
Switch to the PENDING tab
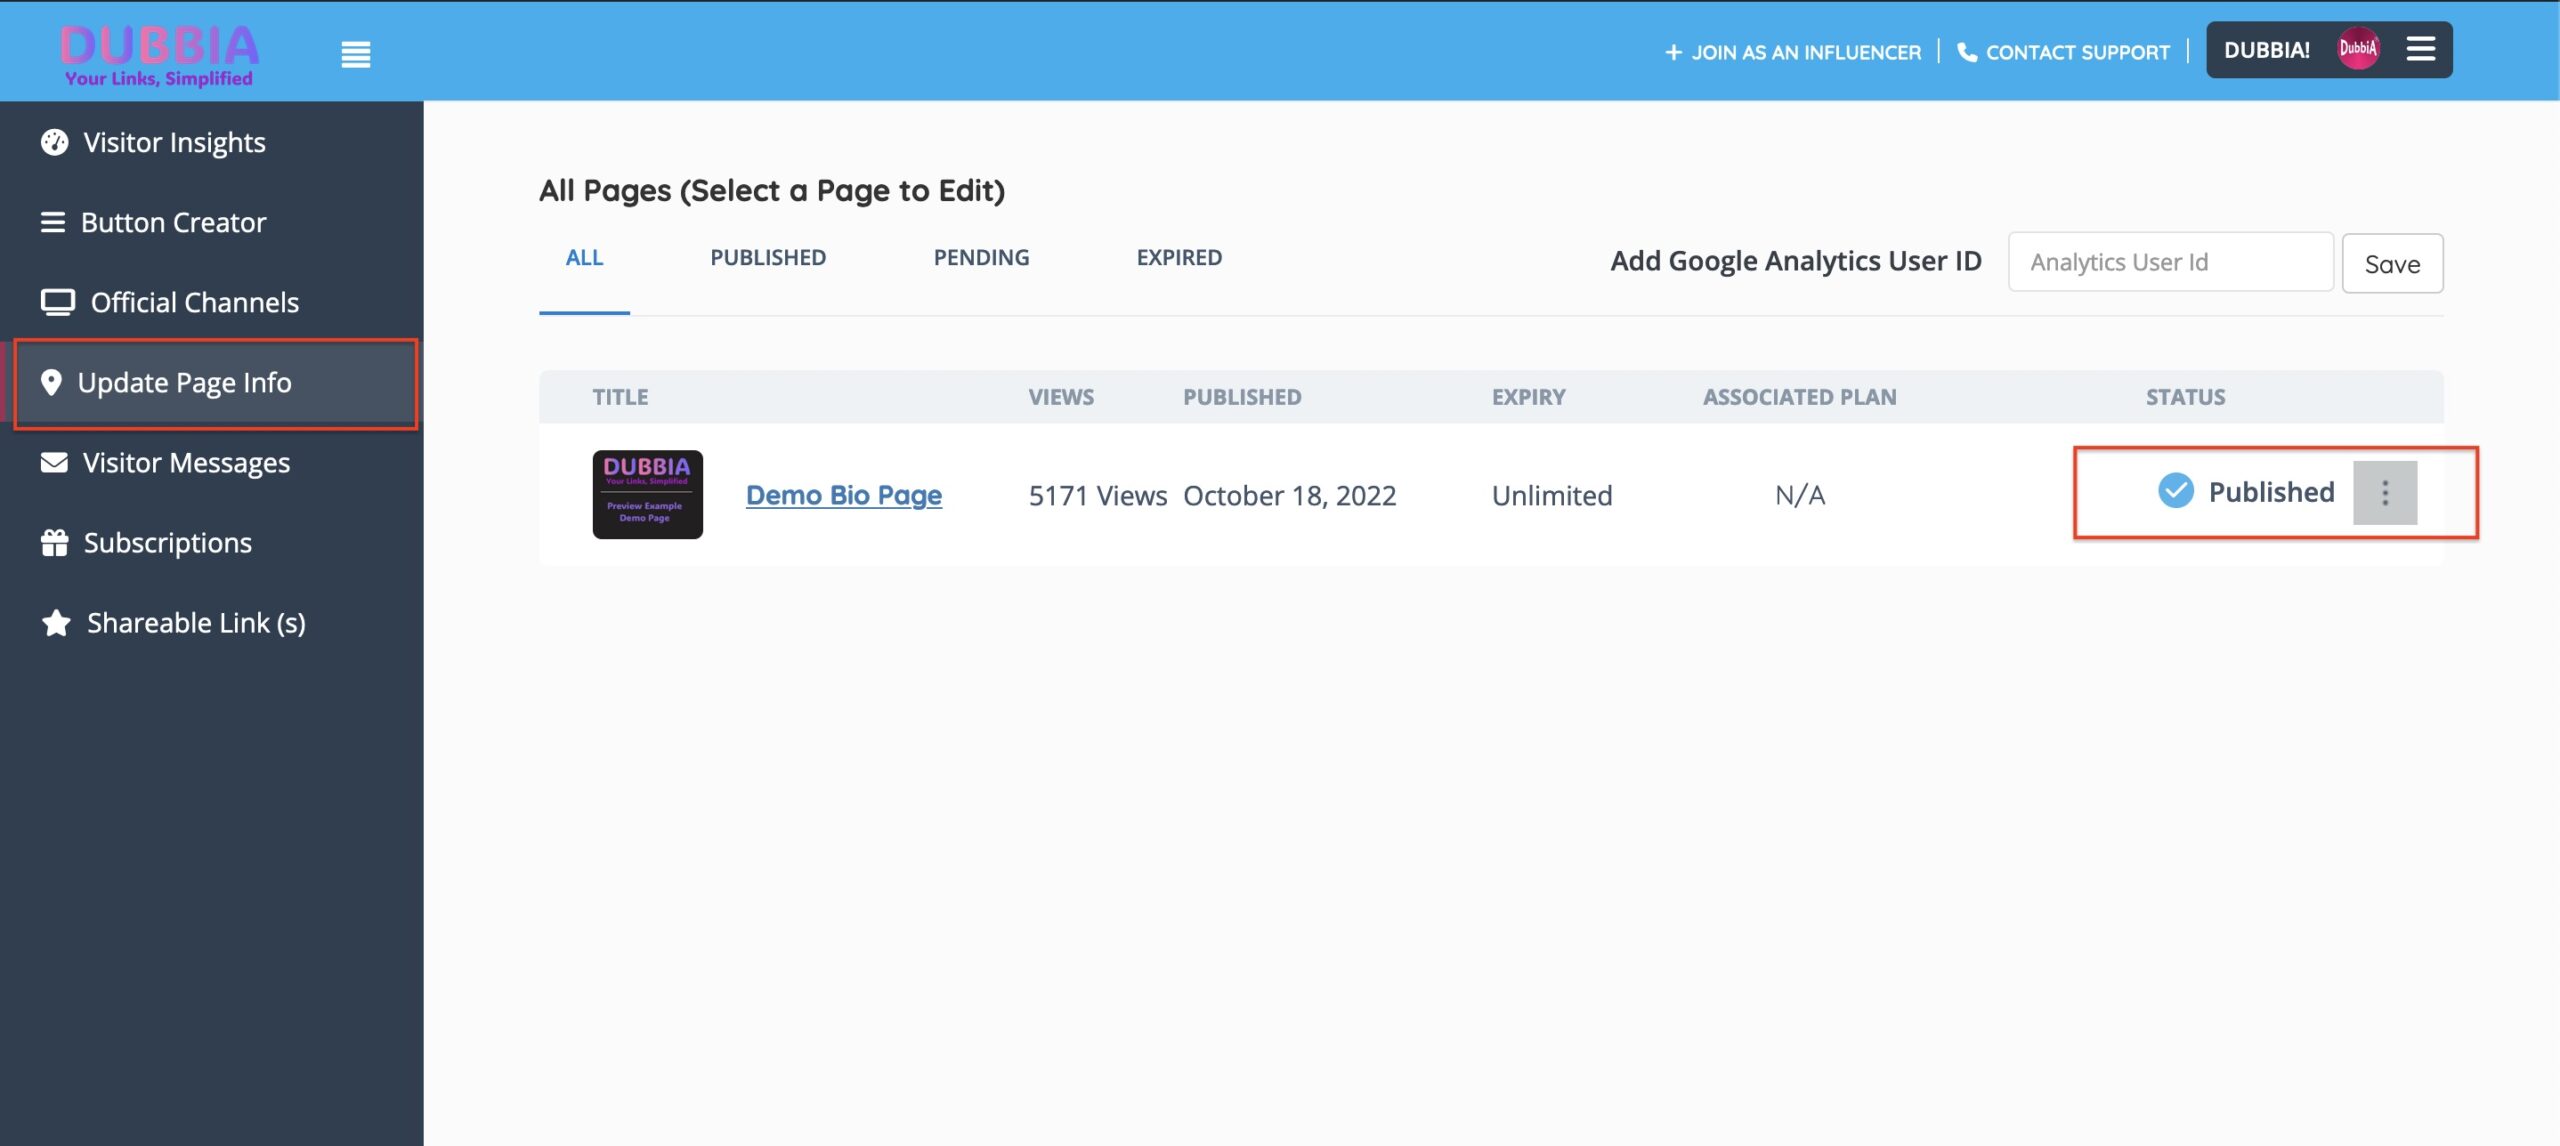click(981, 258)
